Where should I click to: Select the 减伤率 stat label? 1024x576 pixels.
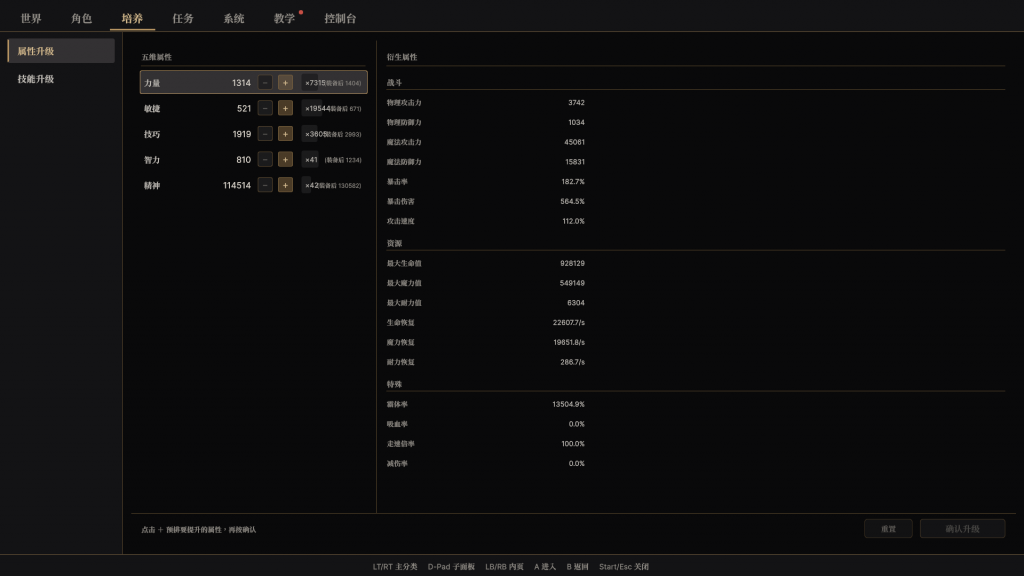397,463
